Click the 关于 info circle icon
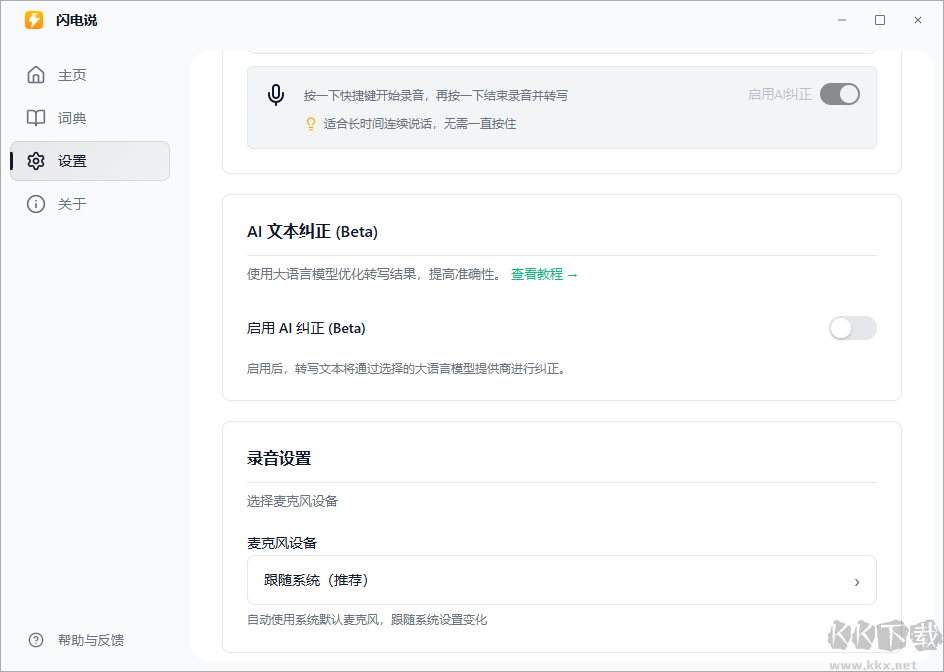This screenshot has width=944, height=672. coord(36,203)
